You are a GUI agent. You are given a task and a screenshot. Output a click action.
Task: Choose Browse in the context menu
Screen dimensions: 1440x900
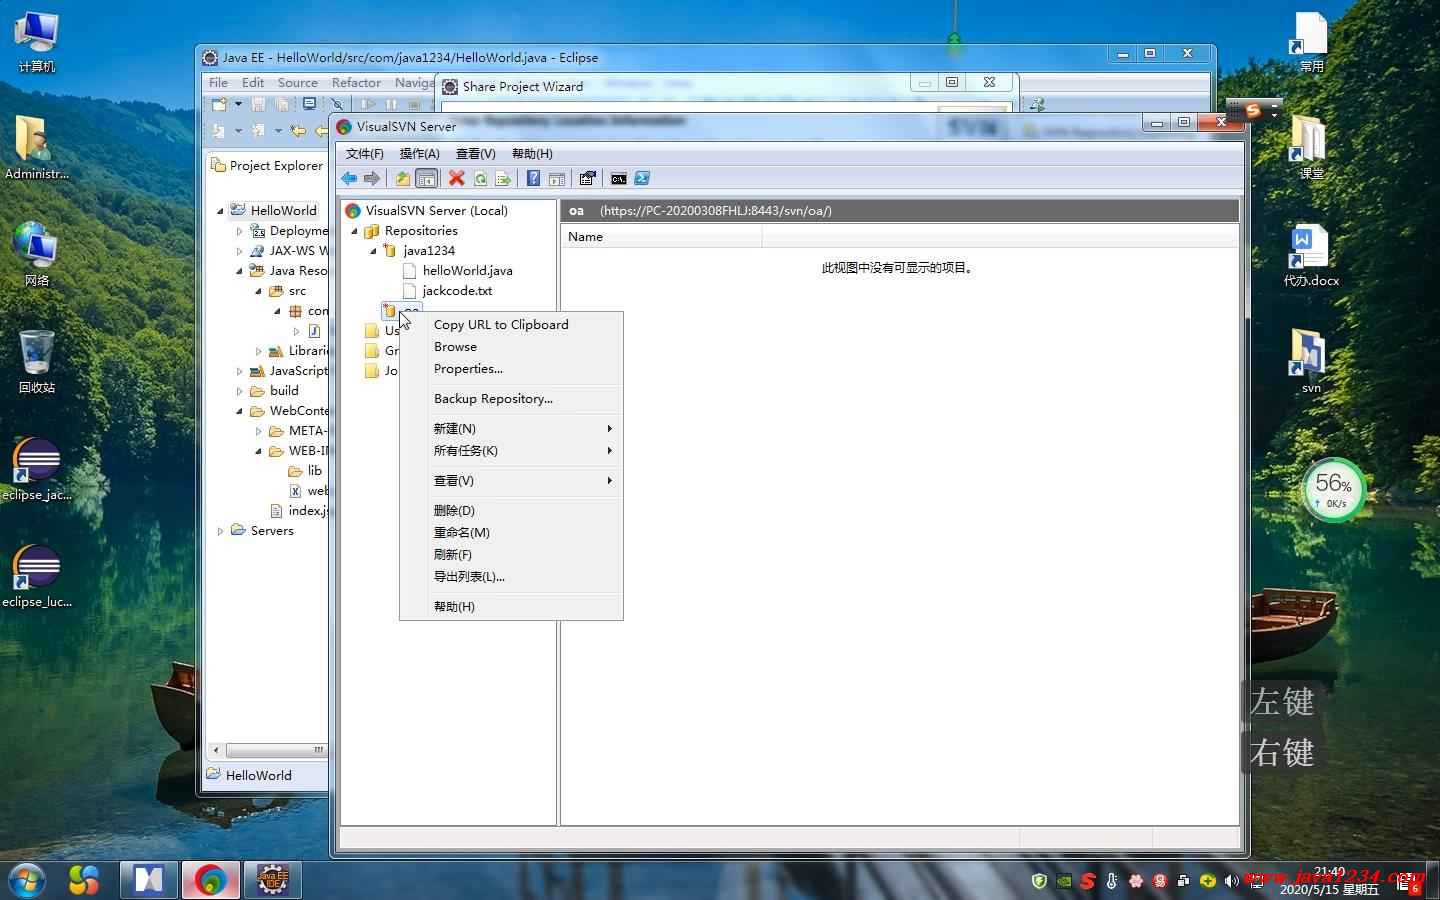(511, 347)
